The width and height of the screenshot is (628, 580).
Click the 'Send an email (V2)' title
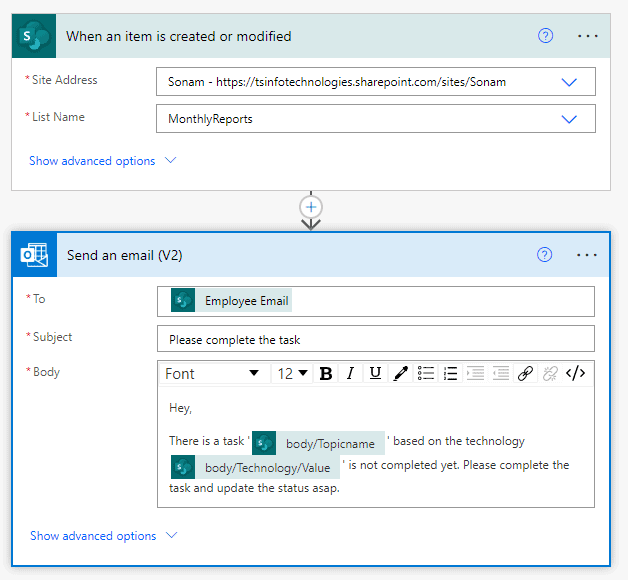(125, 256)
